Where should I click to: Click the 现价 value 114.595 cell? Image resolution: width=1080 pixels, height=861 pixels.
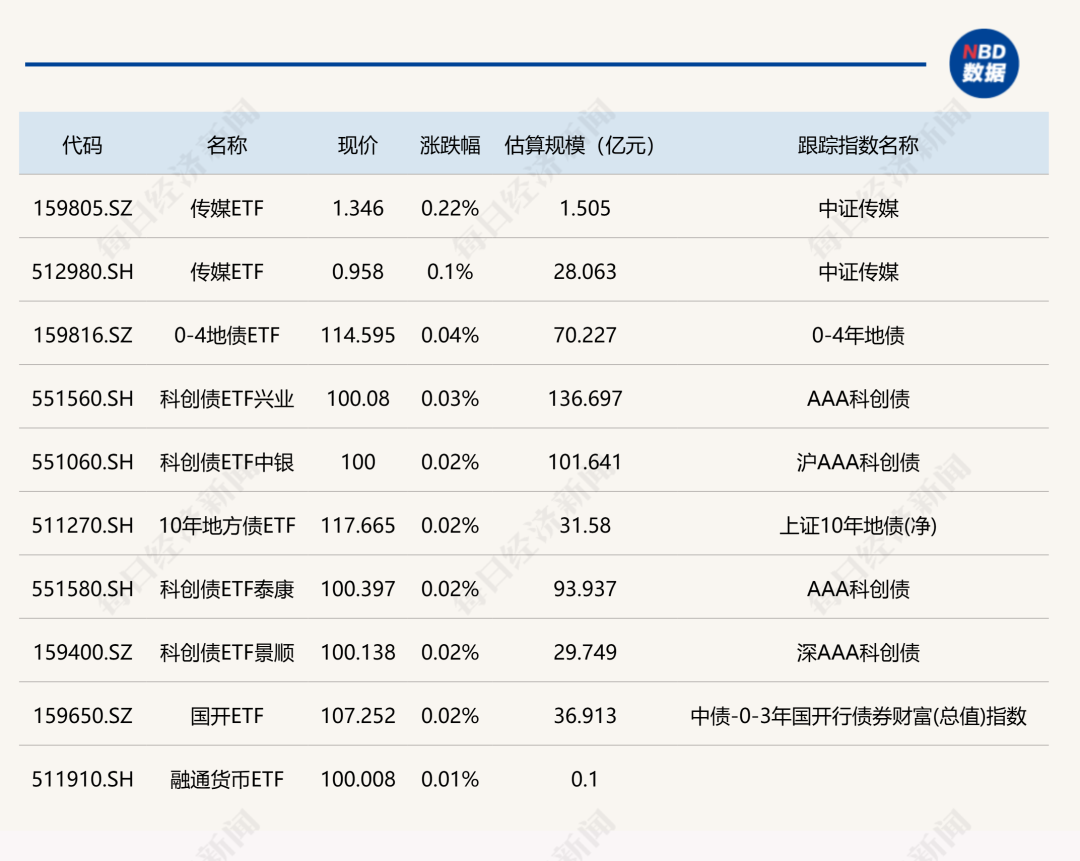click(x=358, y=335)
